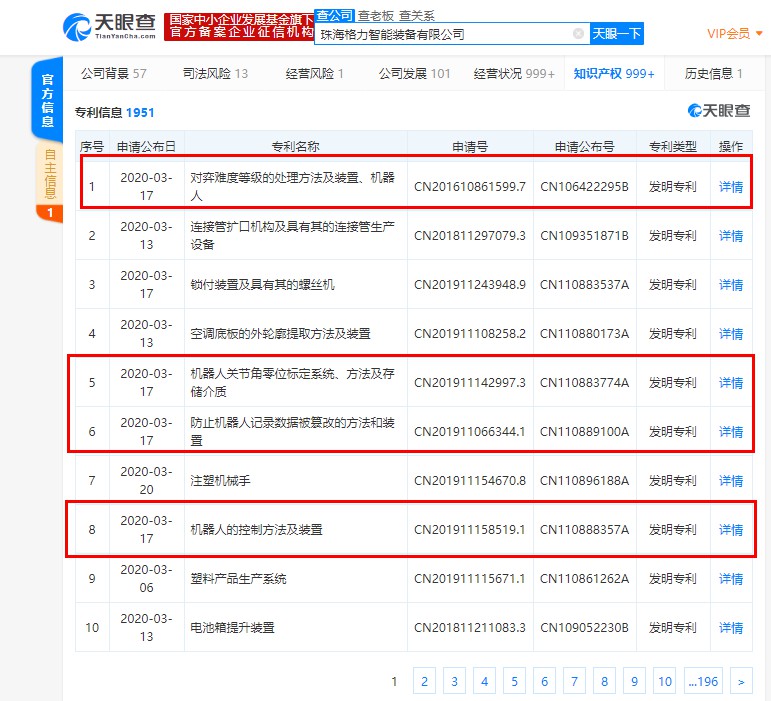The height and width of the screenshot is (701, 771).
Task: Click the 专利信息 1951 section heading
Action: pos(115,113)
